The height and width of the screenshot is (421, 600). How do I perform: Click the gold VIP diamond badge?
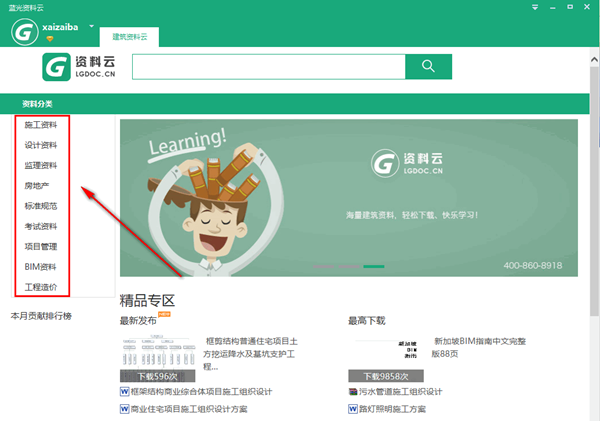click(x=50, y=39)
